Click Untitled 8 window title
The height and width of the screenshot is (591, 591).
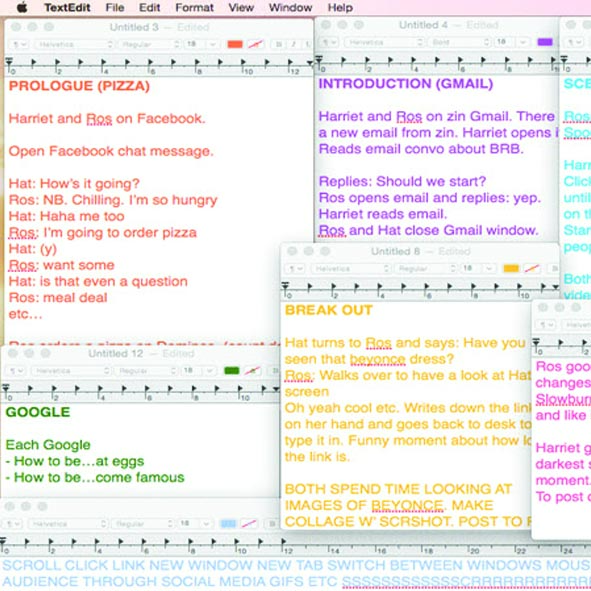395,251
